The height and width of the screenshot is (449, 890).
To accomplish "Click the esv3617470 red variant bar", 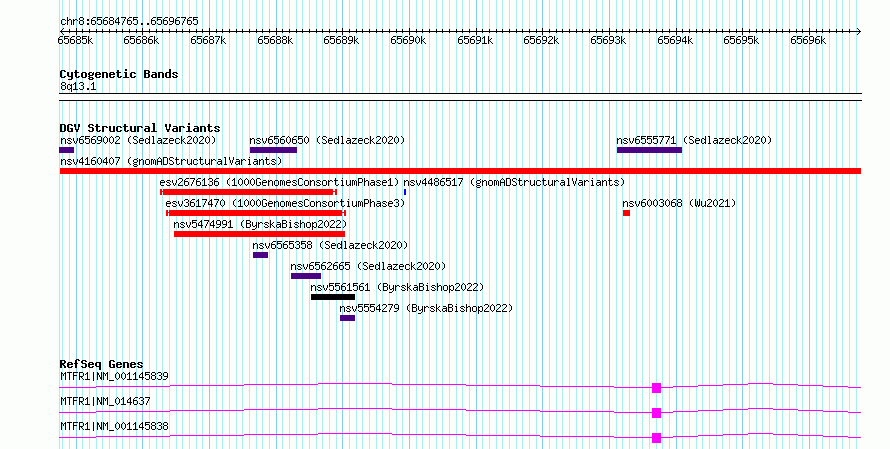I will point(256,213).
